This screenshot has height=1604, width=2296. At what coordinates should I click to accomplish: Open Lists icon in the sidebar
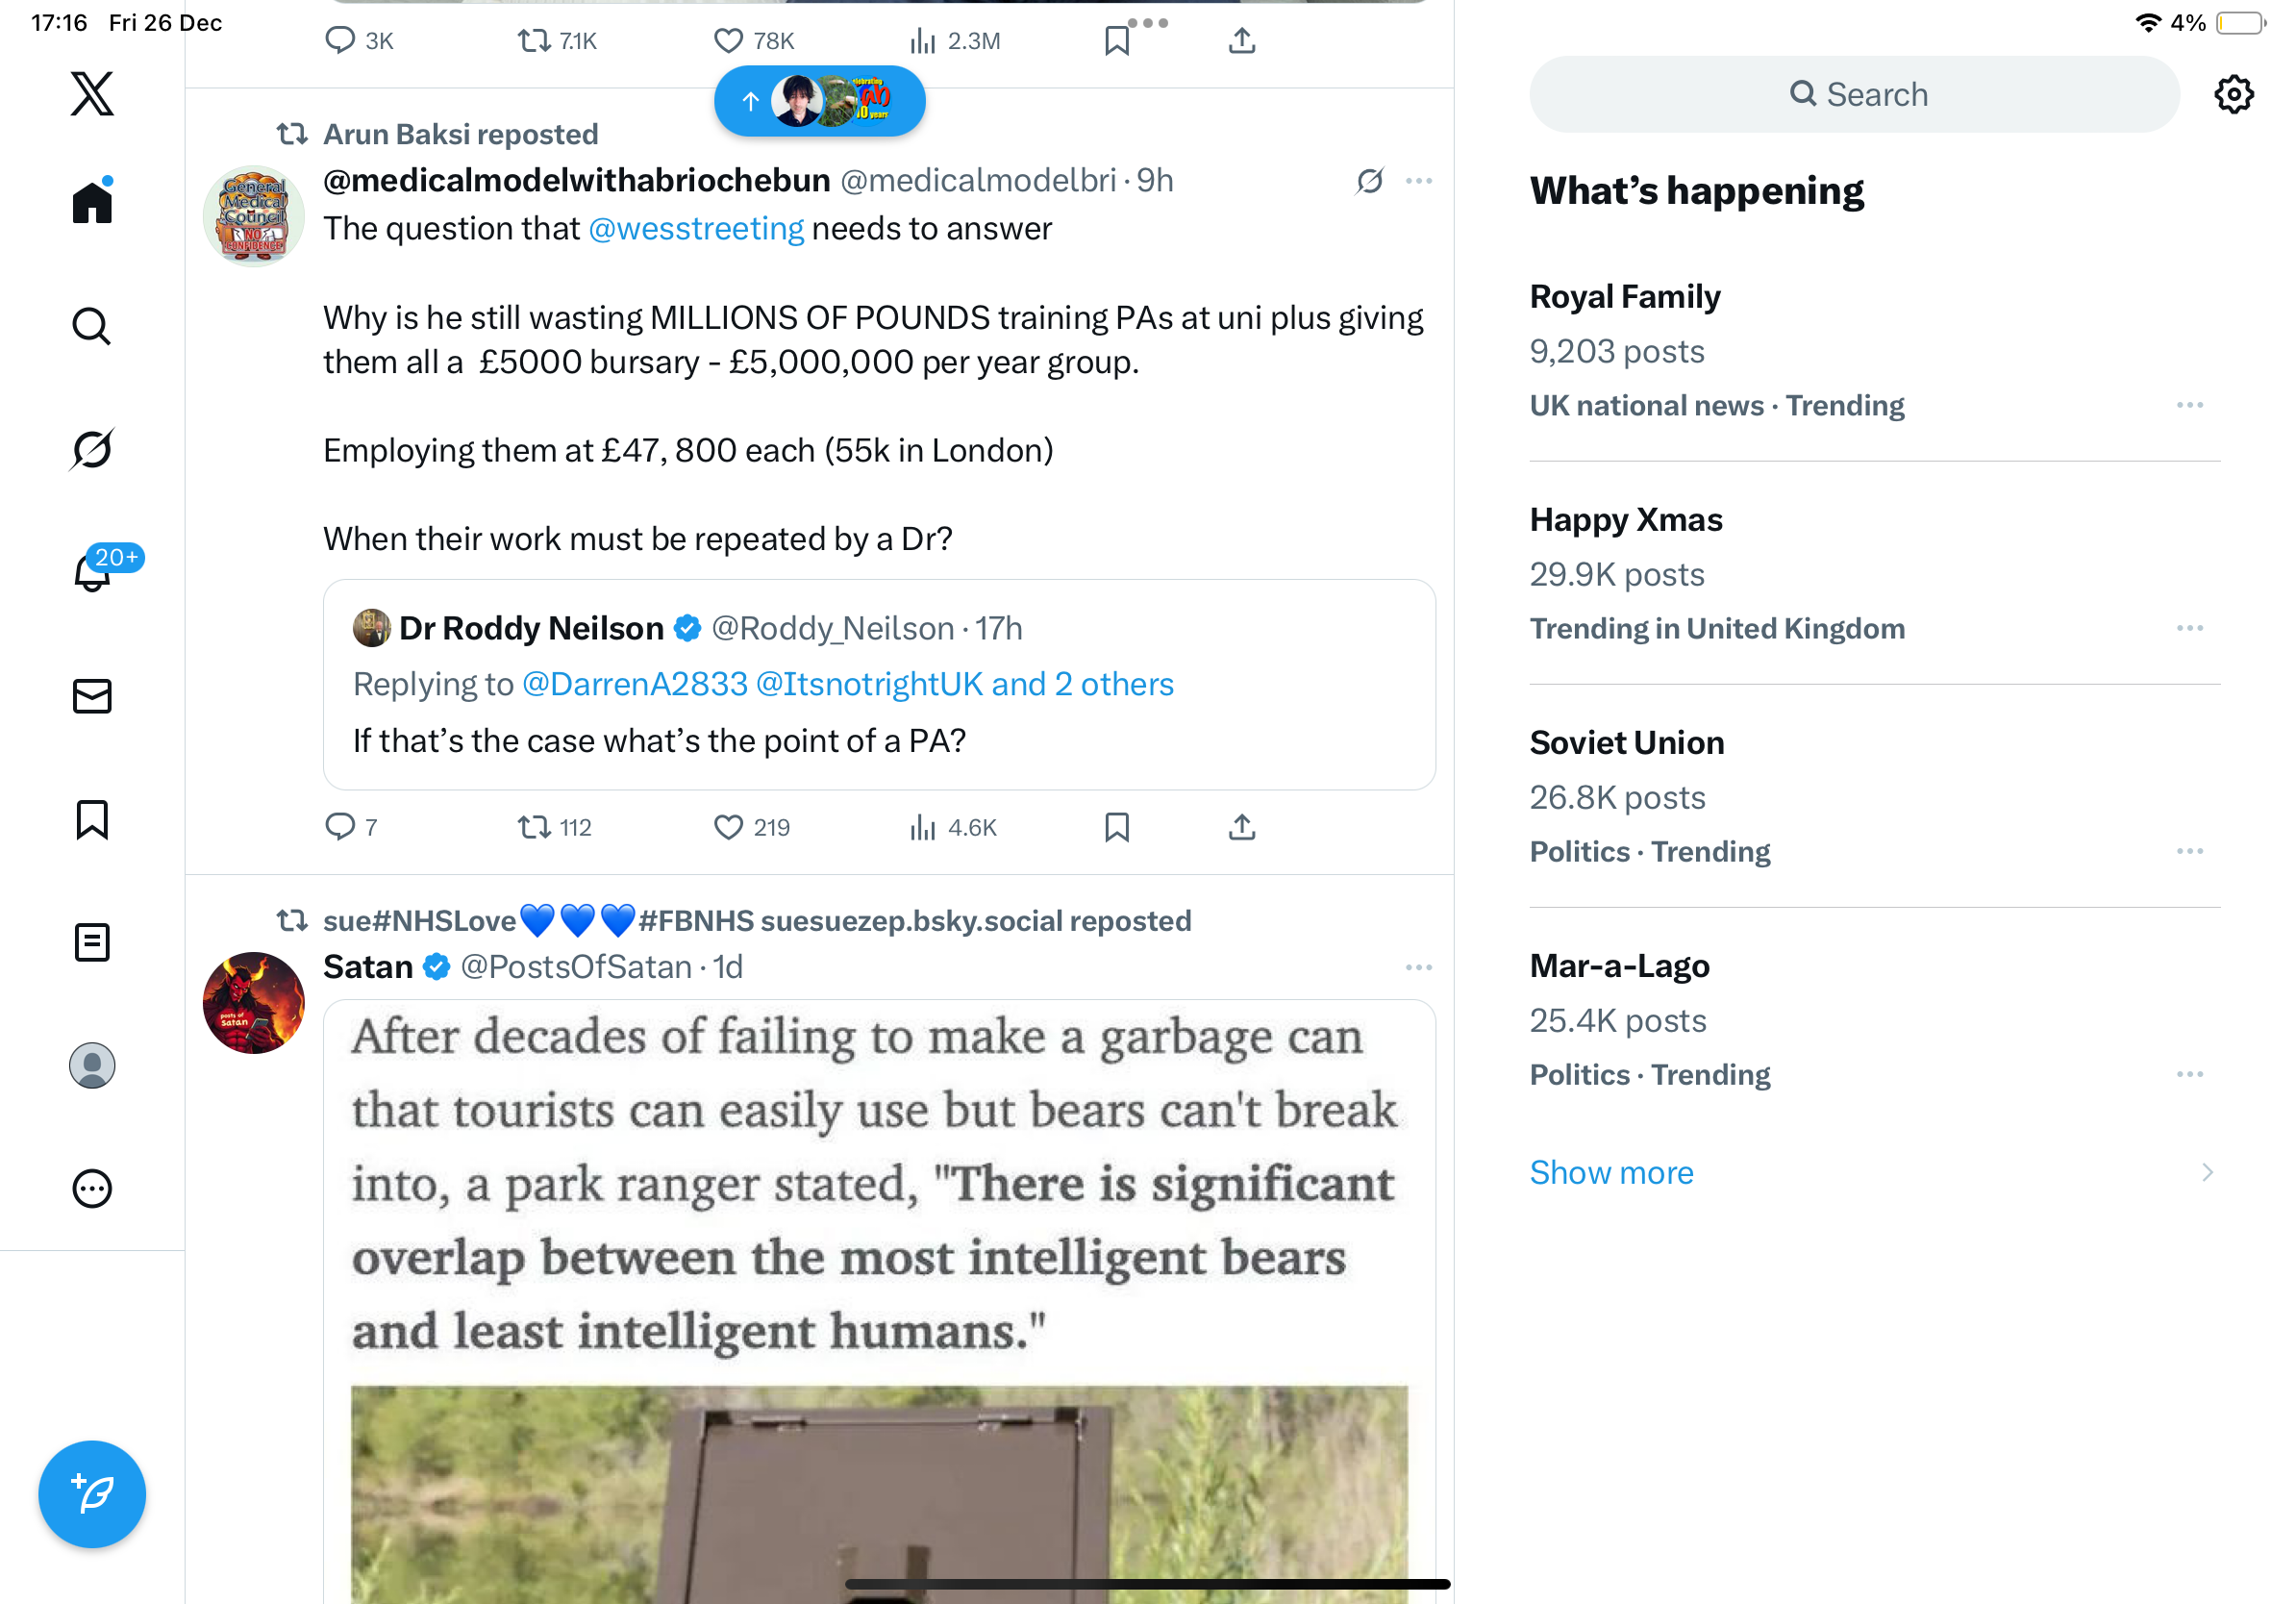92,942
